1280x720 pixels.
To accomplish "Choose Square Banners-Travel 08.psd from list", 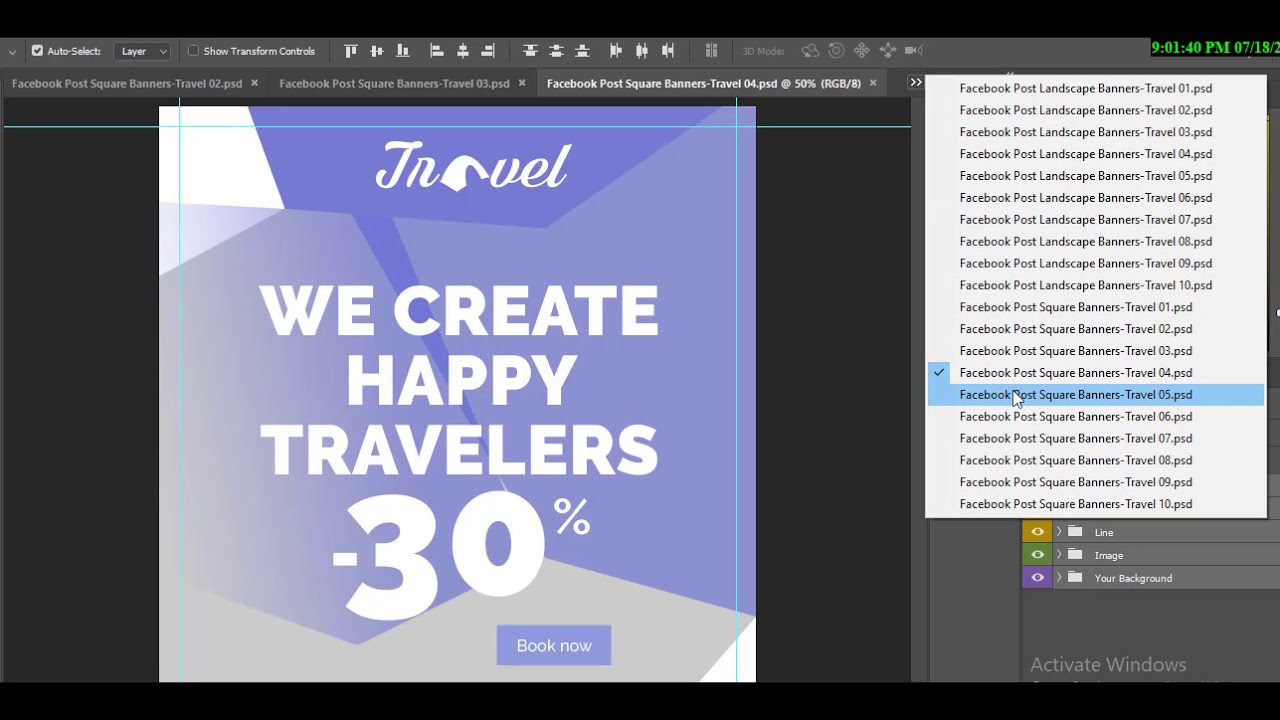I will coord(1096,461).
